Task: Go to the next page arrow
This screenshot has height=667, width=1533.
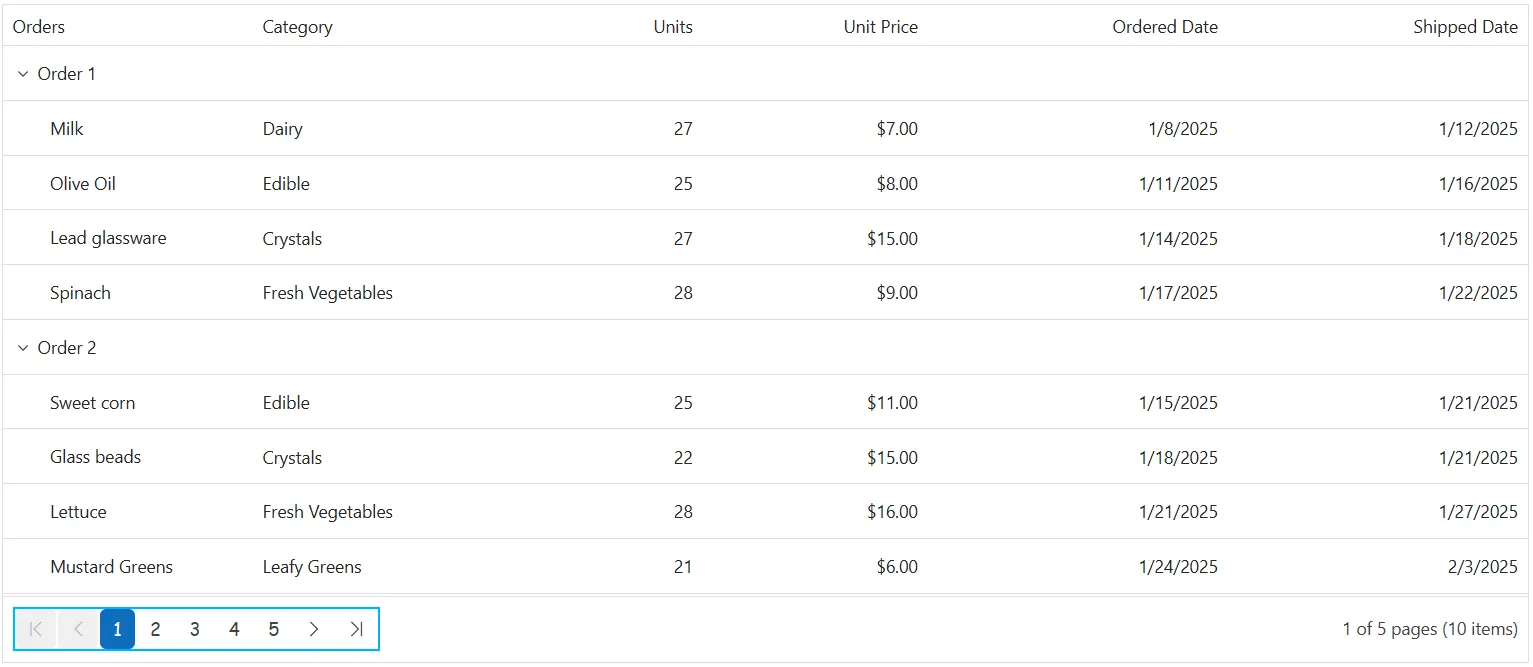Action: click(314, 629)
